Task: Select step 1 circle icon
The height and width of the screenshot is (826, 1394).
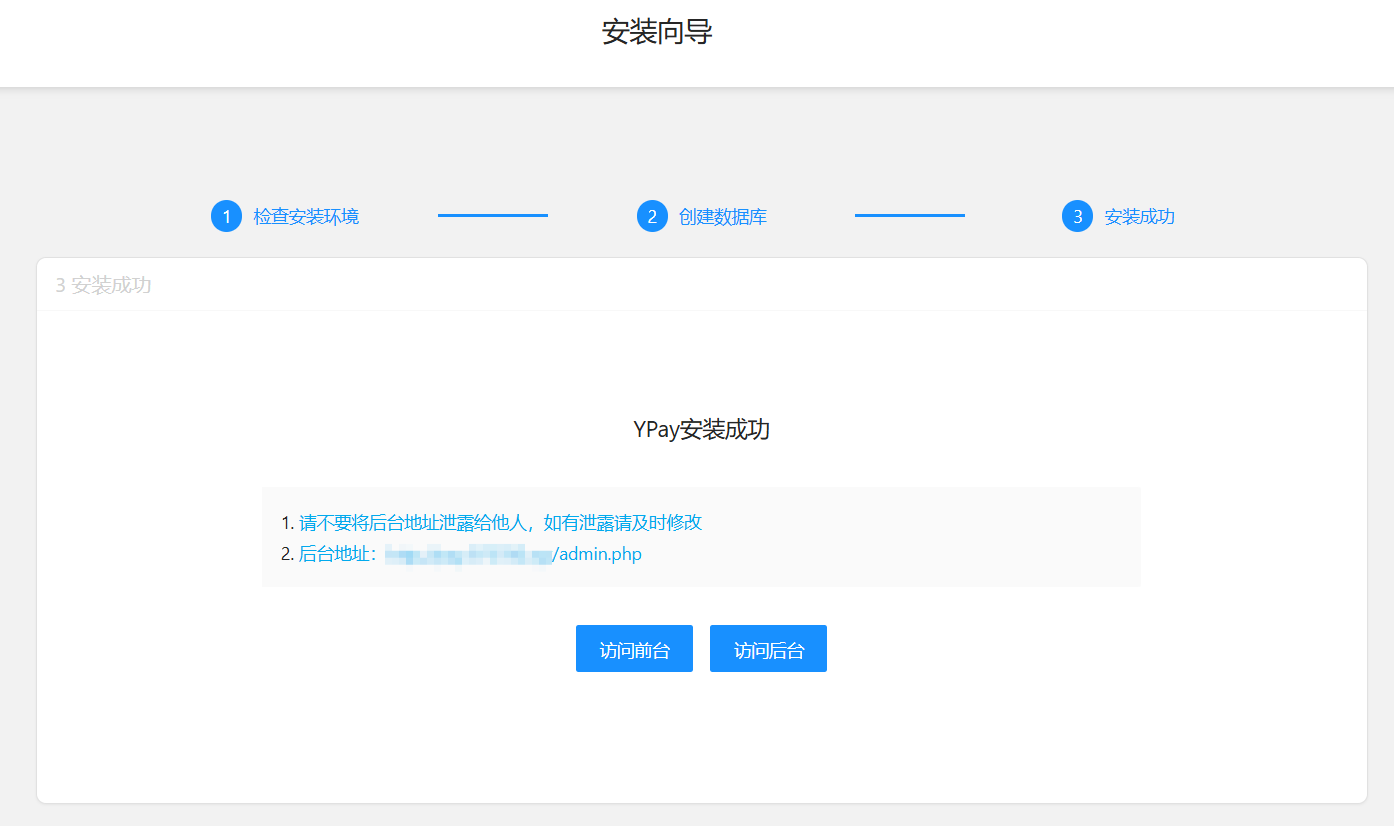Action: click(x=227, y=216)
